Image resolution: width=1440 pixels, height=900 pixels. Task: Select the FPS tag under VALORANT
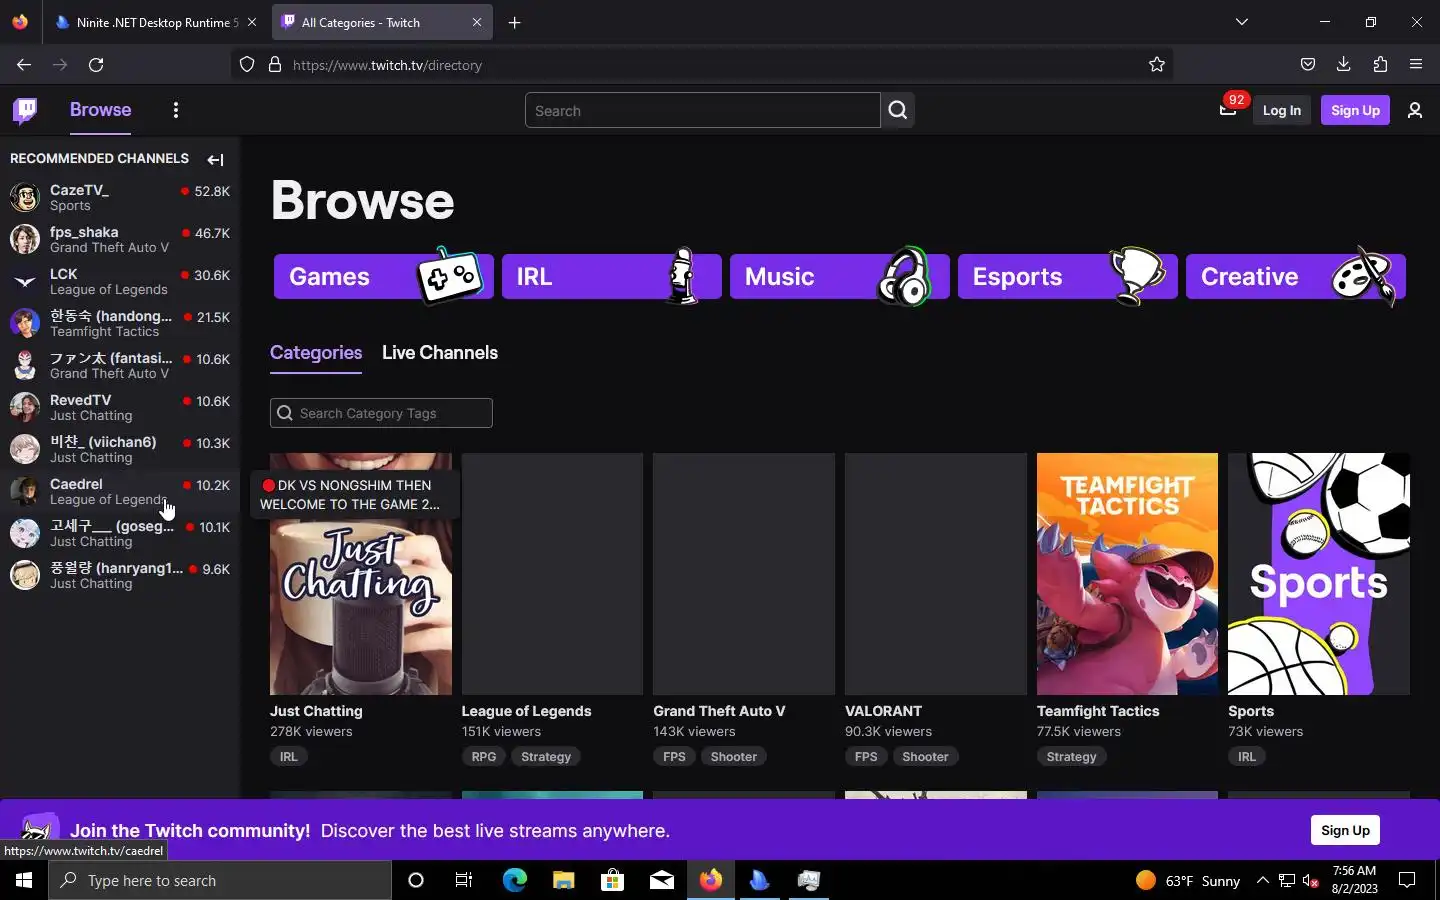click(x=866, y=757)
